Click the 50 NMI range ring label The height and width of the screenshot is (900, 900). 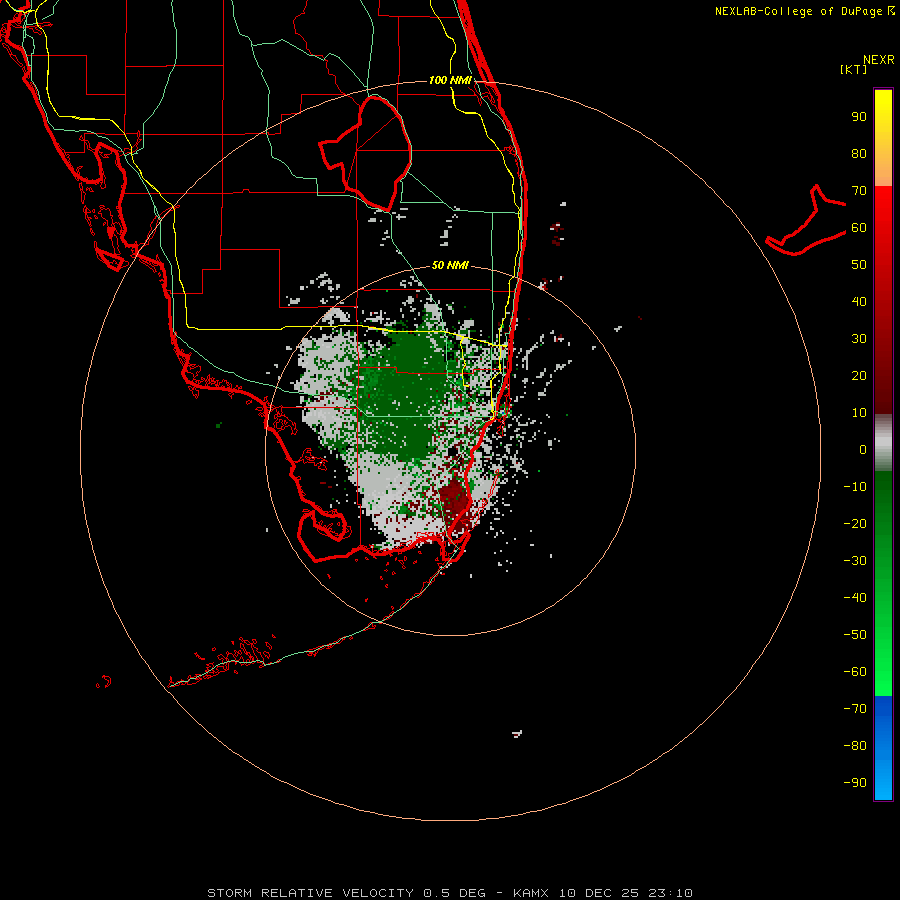click(450, 266)
